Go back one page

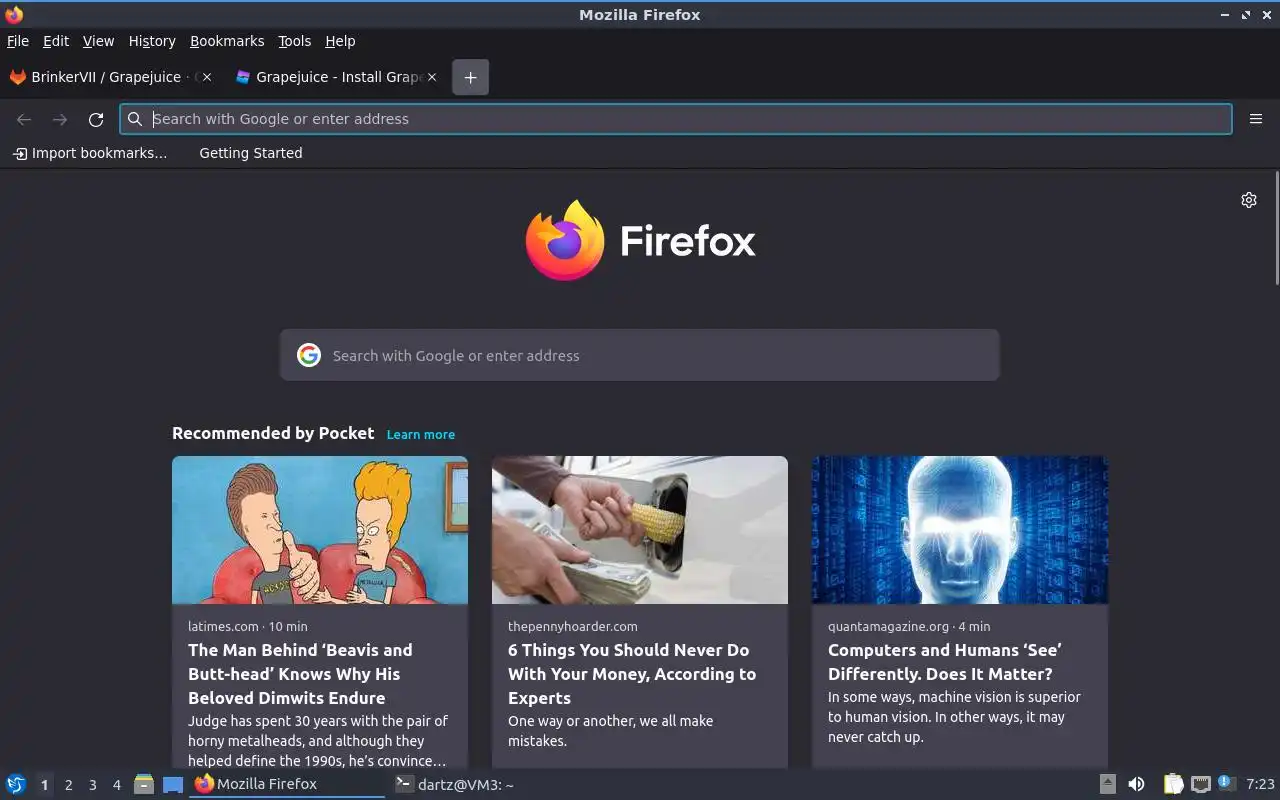(x=24, y=119)
